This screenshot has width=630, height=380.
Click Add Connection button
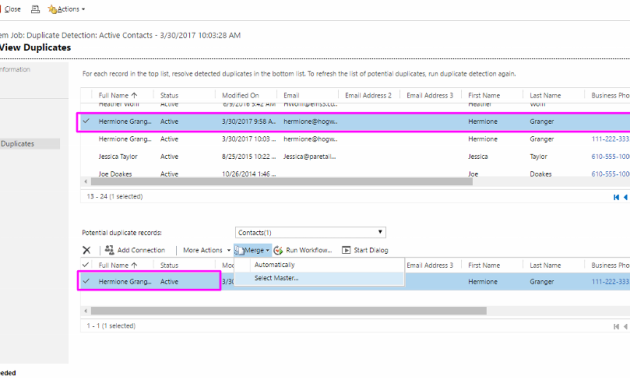[135, 250]
